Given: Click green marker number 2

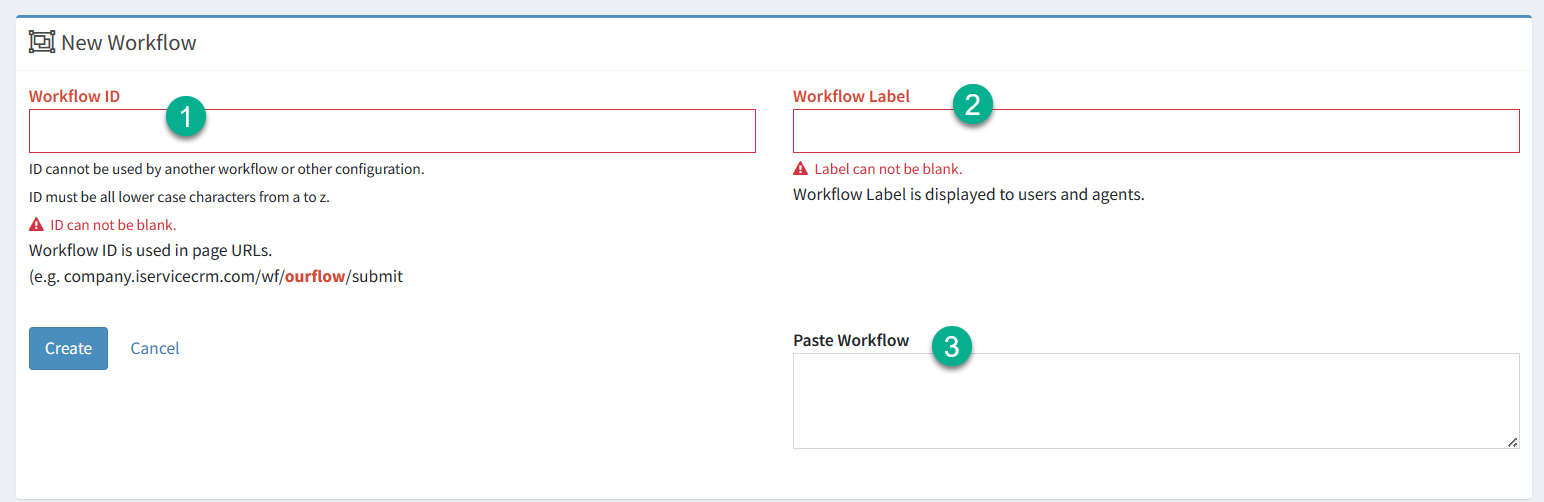Looking at the screenshot, I should (972, 104).
